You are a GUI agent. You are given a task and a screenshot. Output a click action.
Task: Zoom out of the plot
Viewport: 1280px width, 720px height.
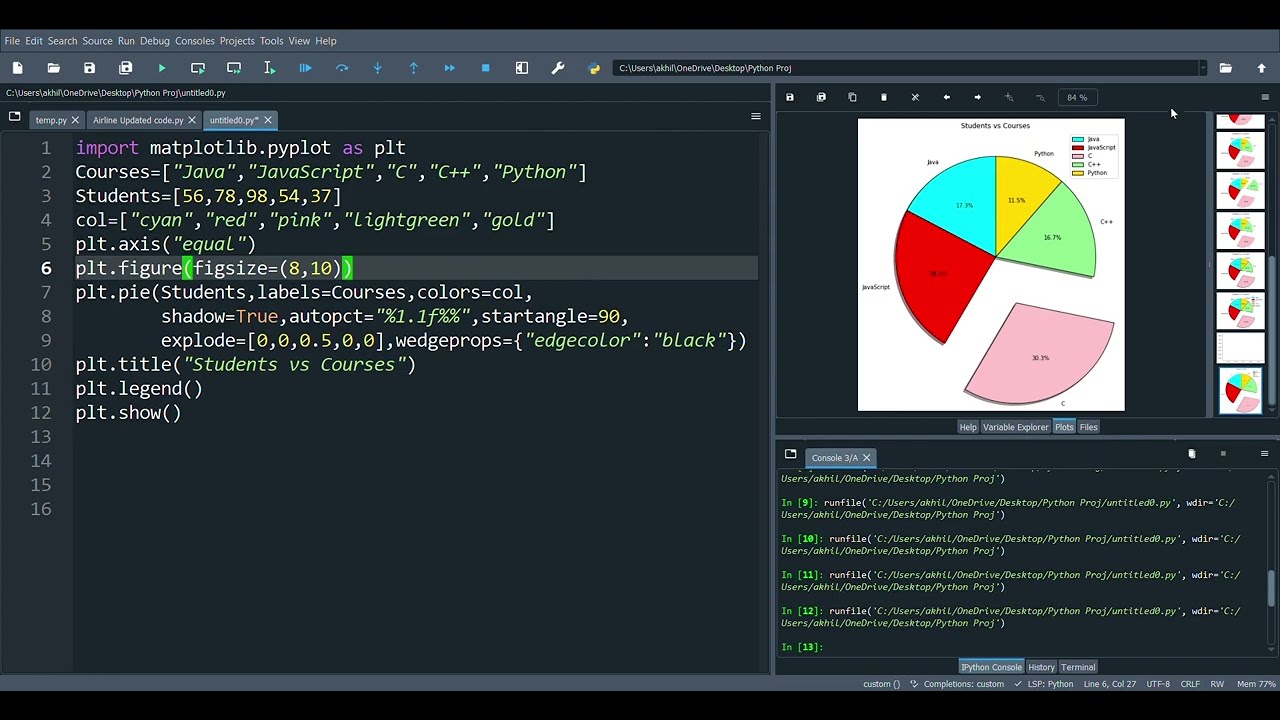[1040, 97]
